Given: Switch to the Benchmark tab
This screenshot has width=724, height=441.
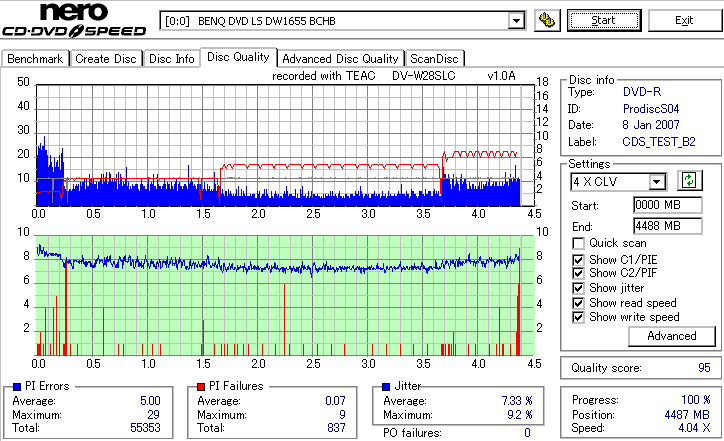Looking at the screenshot, I should click(35, 59).
